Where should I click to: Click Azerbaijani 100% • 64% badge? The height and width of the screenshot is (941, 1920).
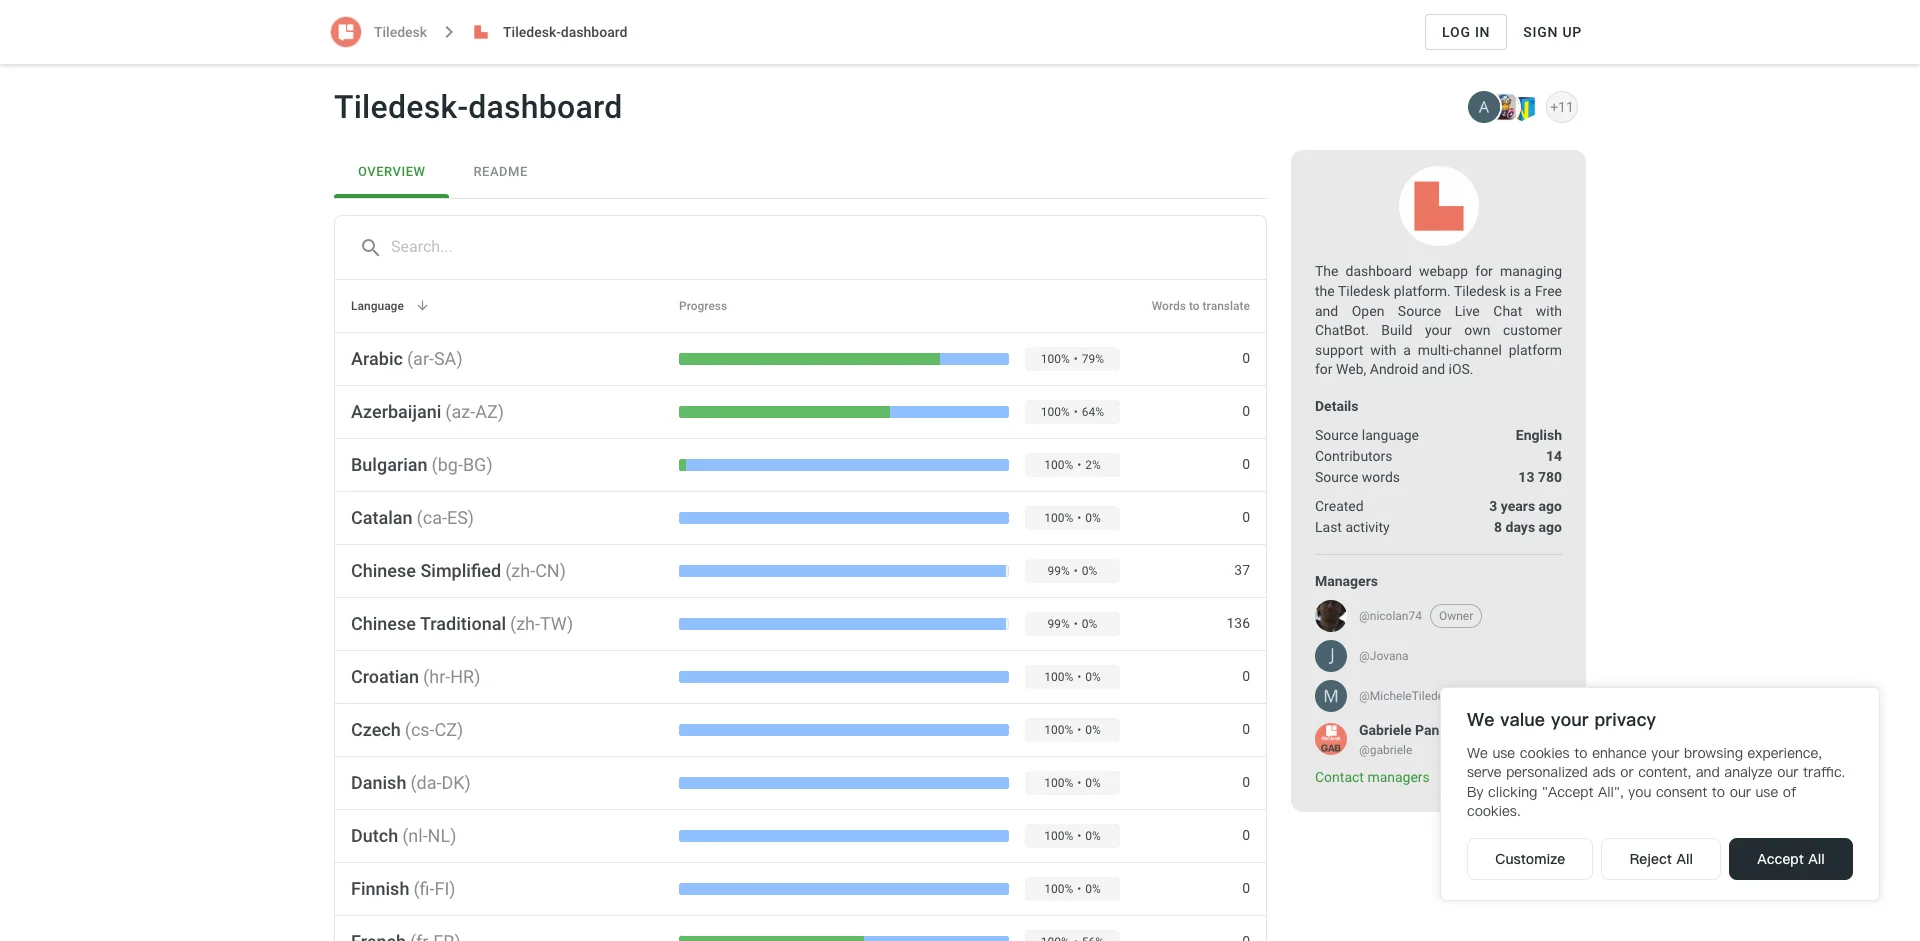1072,412
